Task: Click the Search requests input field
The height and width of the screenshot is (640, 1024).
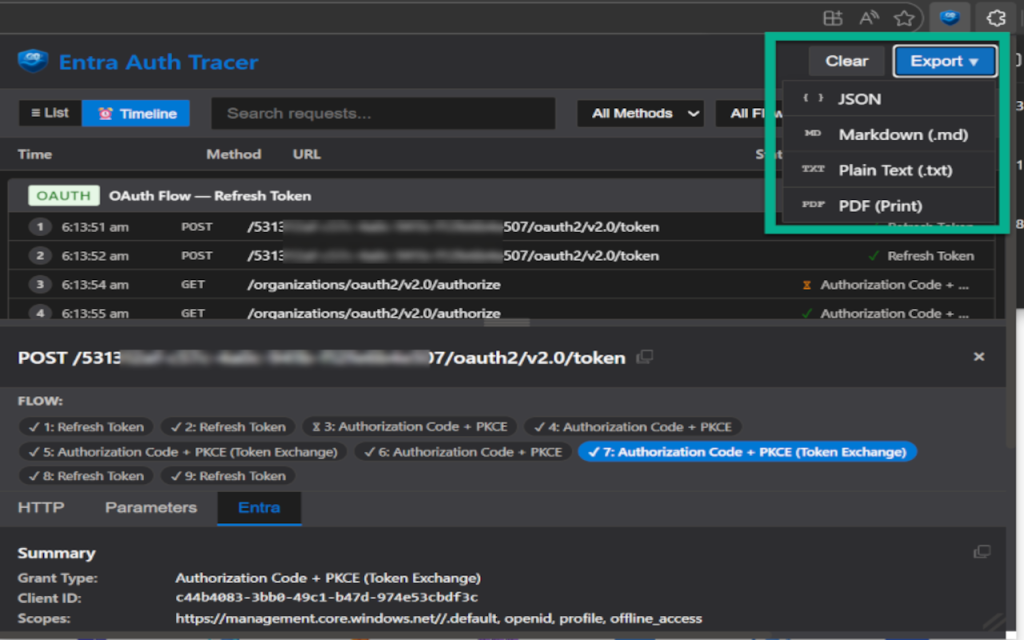Action: tap(383, 114)
